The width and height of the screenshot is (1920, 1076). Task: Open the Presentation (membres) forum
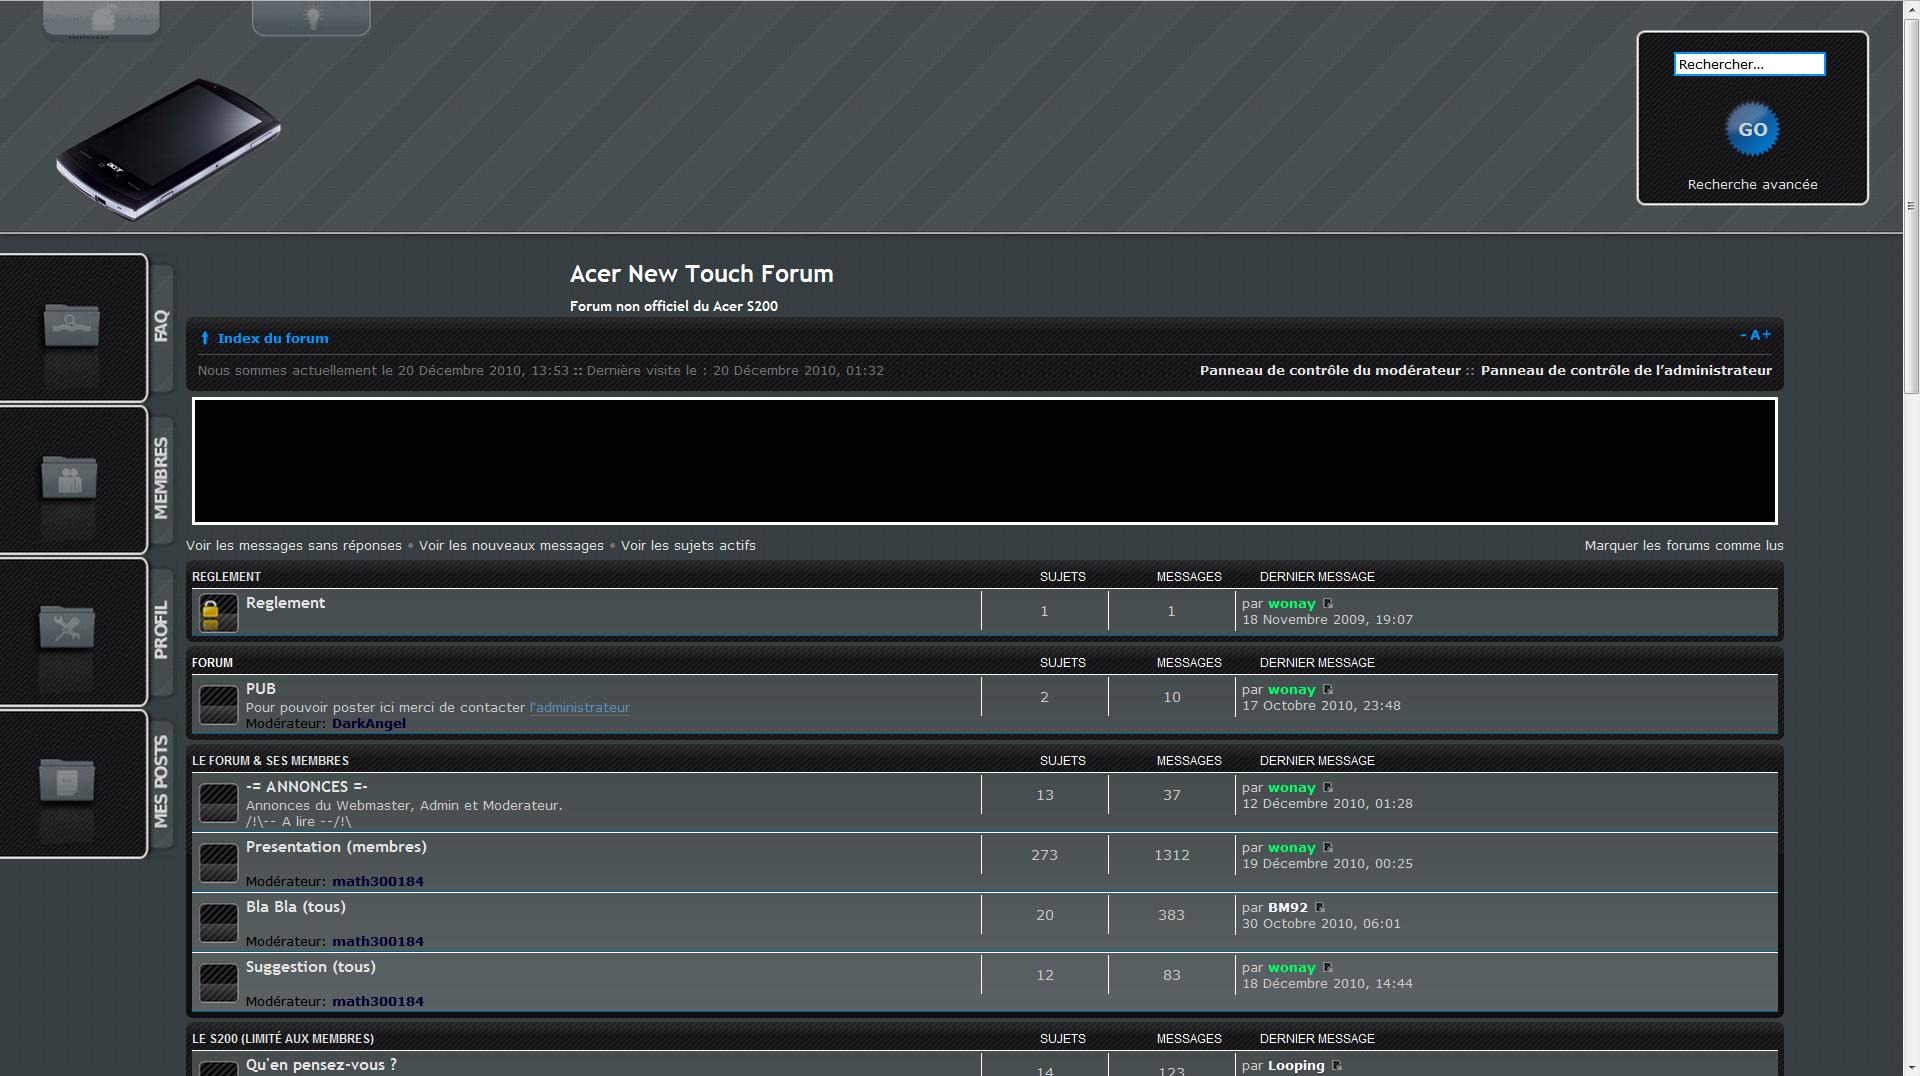[x=336, y=847]
